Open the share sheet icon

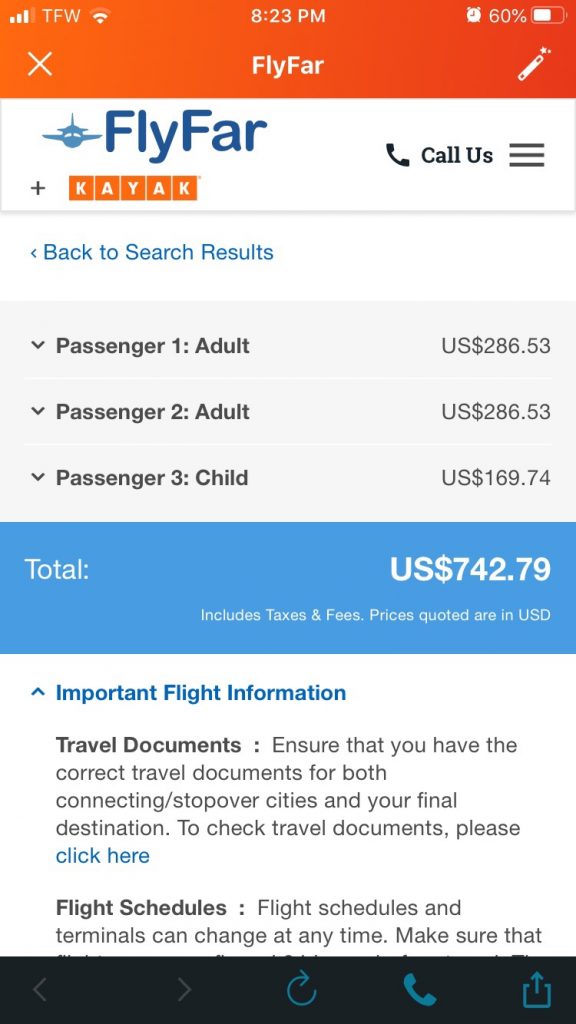pos(536,989)
